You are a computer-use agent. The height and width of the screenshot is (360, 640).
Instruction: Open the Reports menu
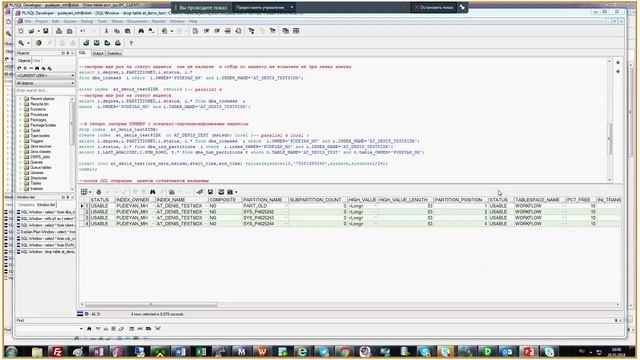pyautogui.click(x=158, y=21)
